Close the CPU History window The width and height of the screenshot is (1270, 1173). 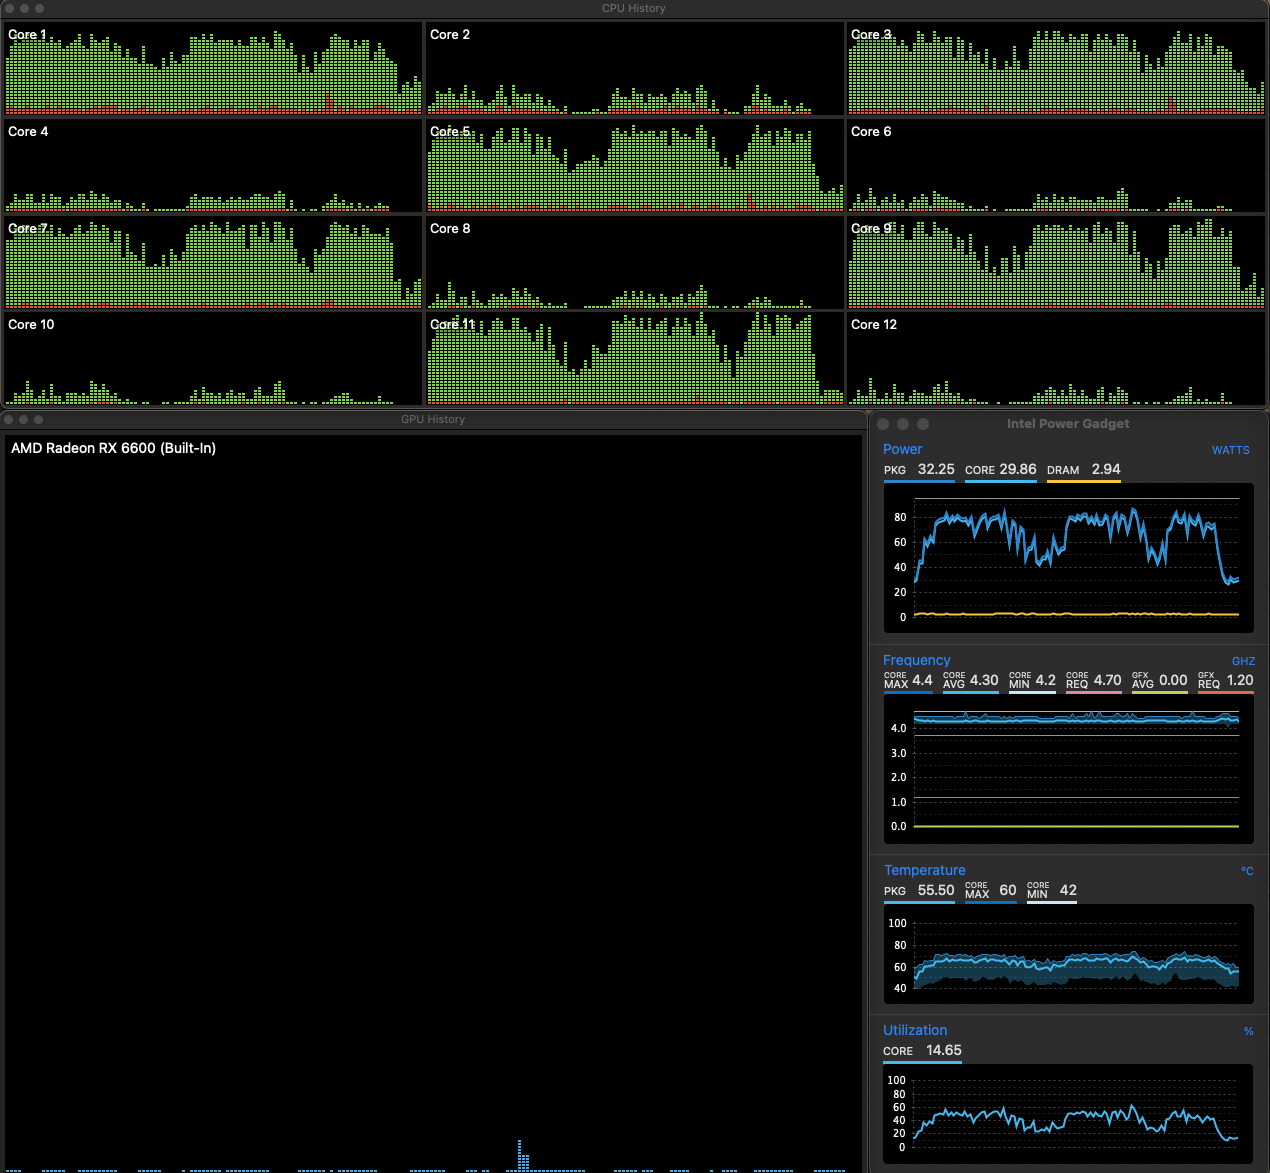[x=9, y=8]
